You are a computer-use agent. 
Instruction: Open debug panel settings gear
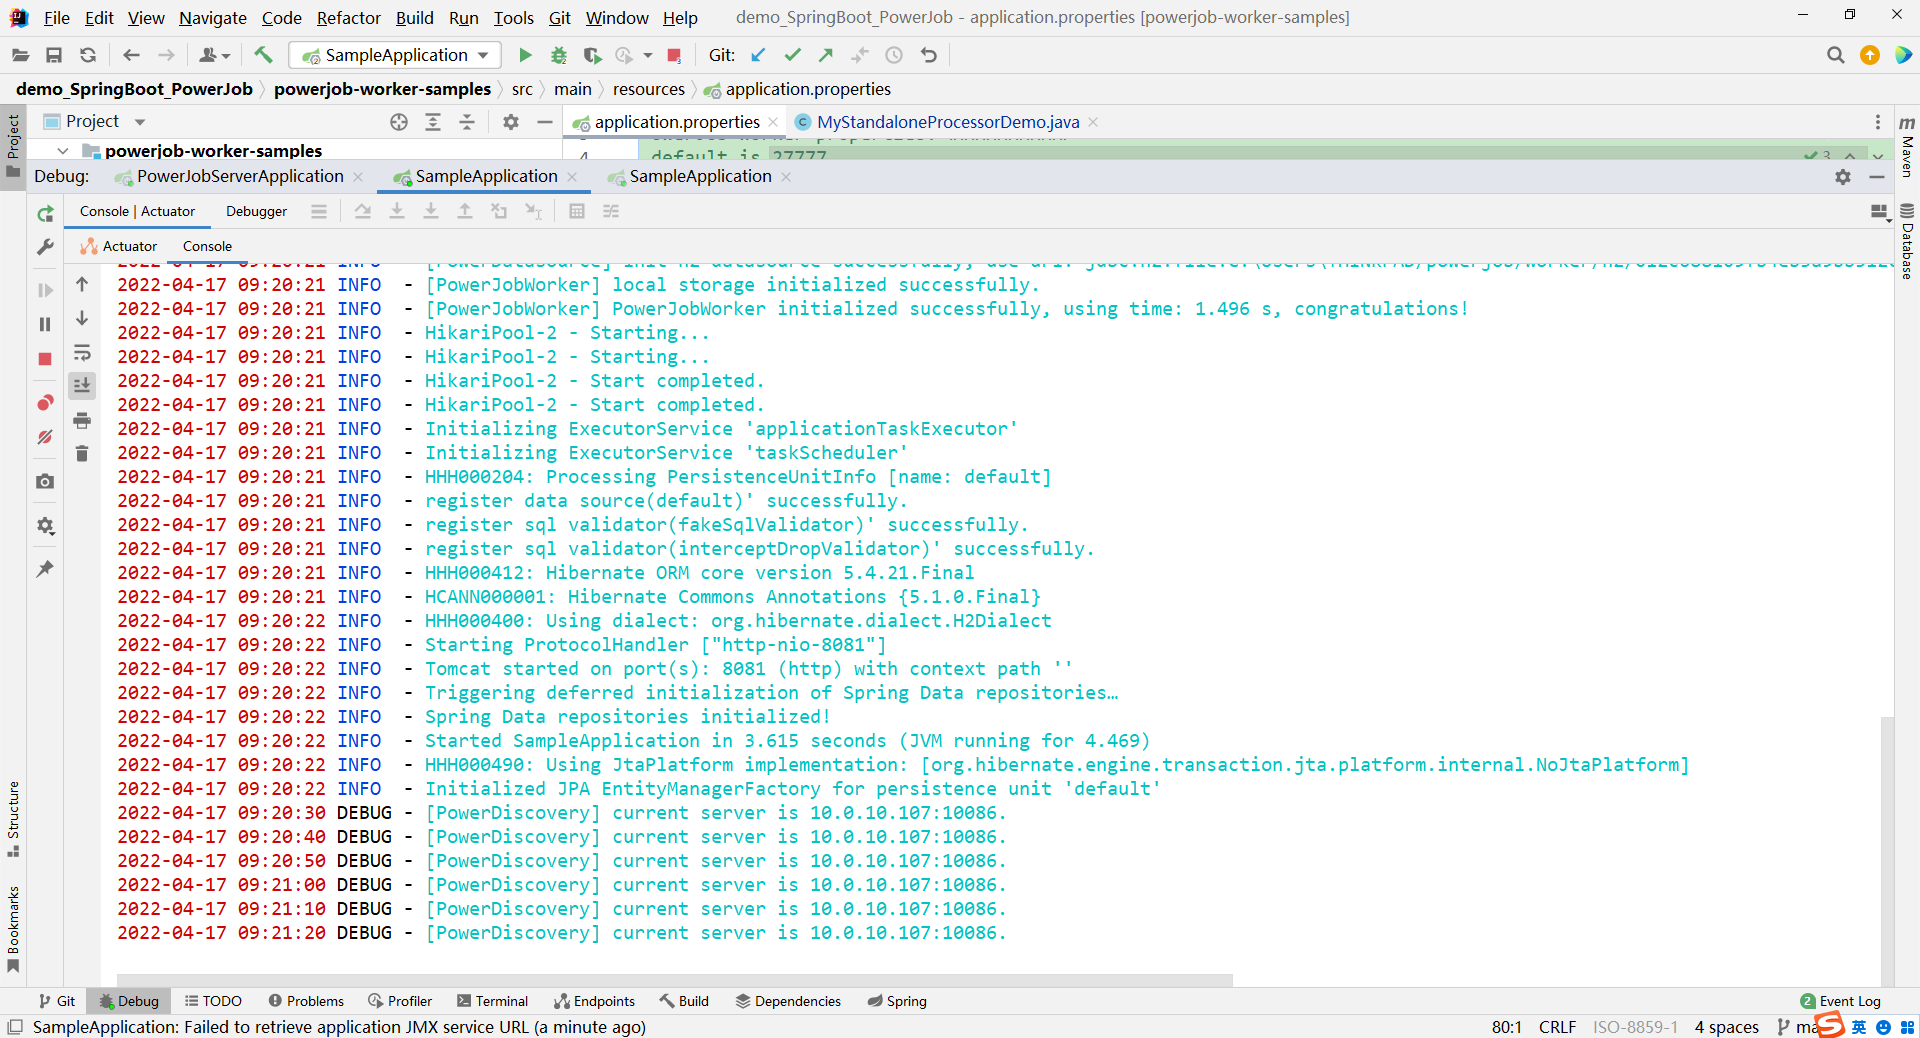[x=1843, y=177]
